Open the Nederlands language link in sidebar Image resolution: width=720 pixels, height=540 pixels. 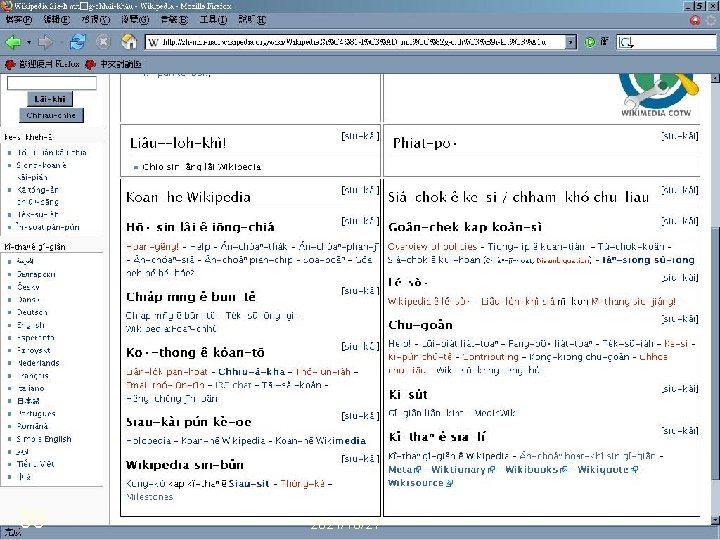(38, 363)
